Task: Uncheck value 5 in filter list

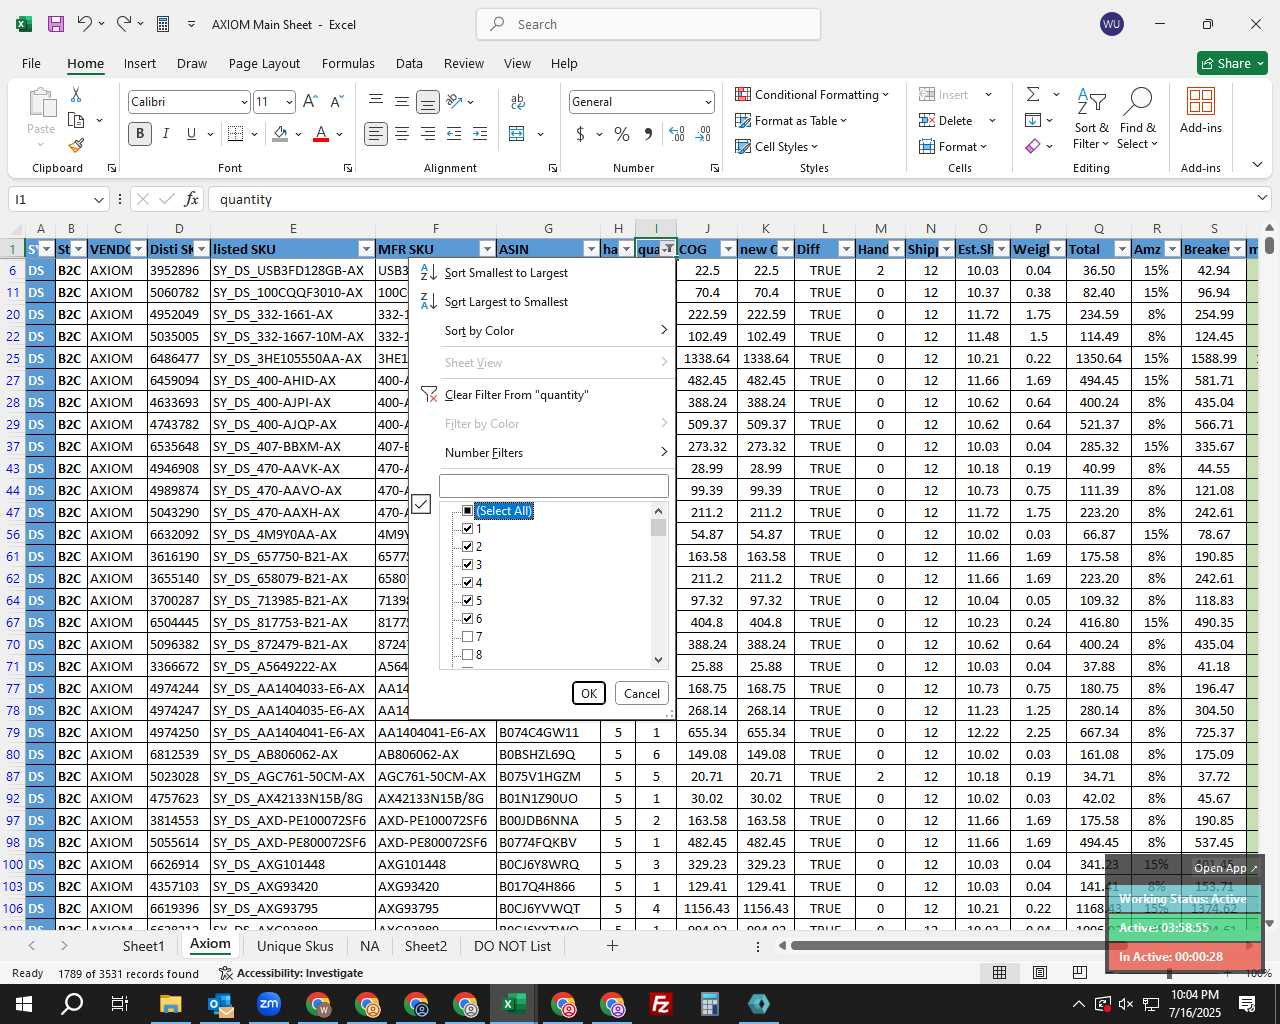Action: (467, 600)
